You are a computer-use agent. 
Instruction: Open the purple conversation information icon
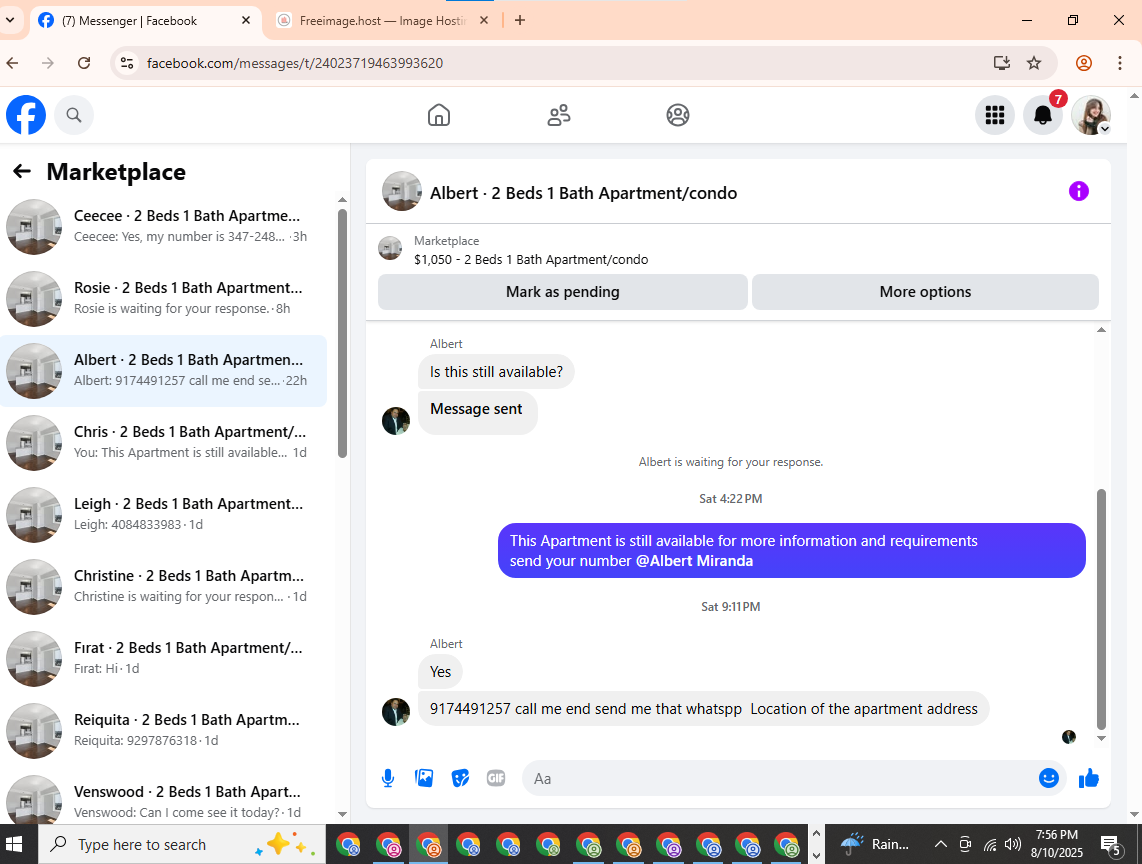point(1079,192)
